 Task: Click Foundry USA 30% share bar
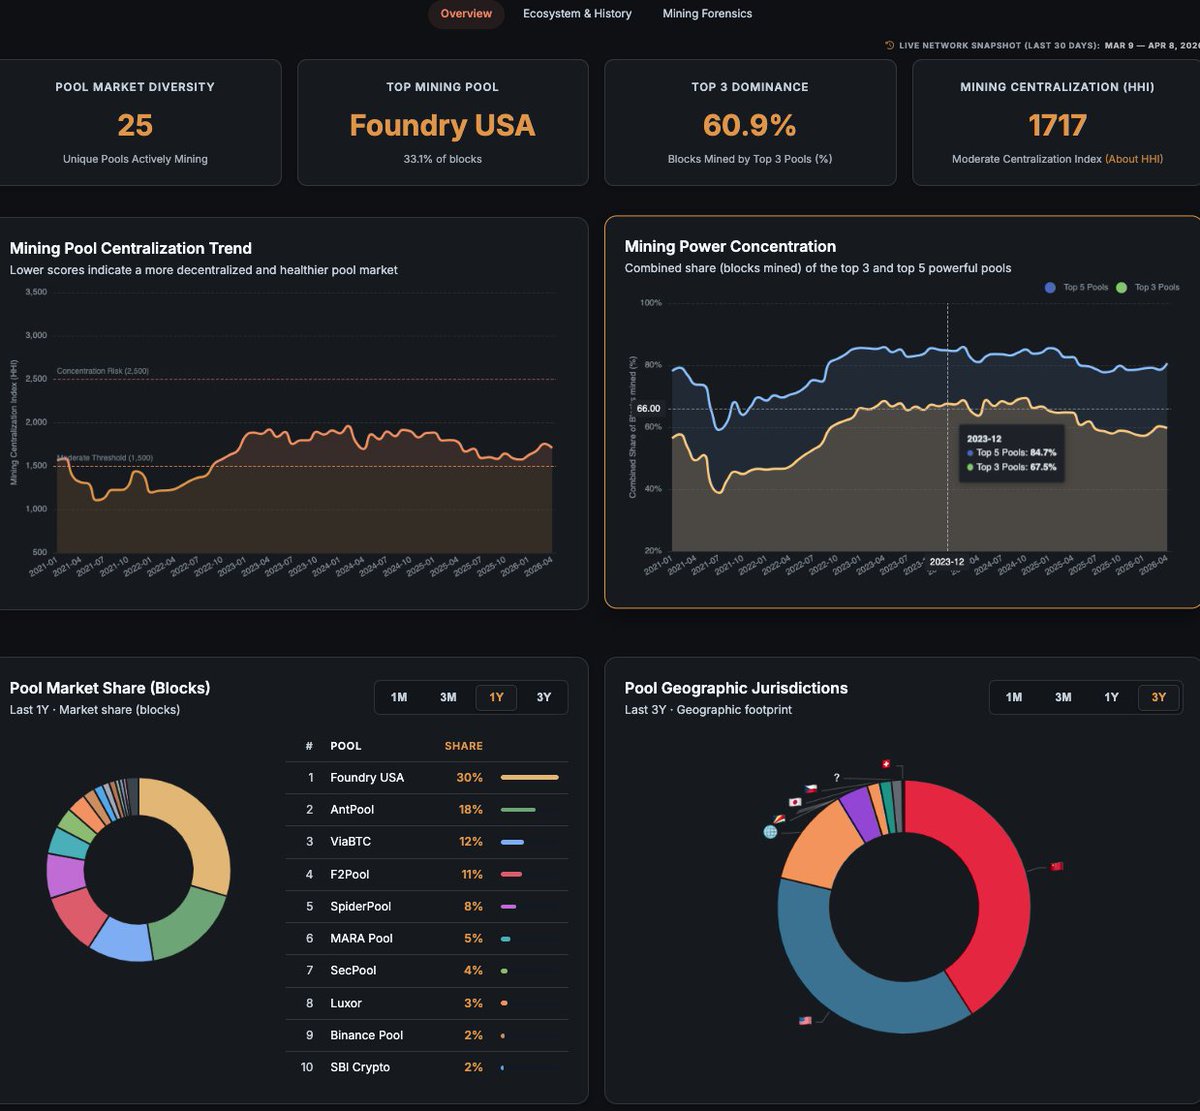pos(530,777)
